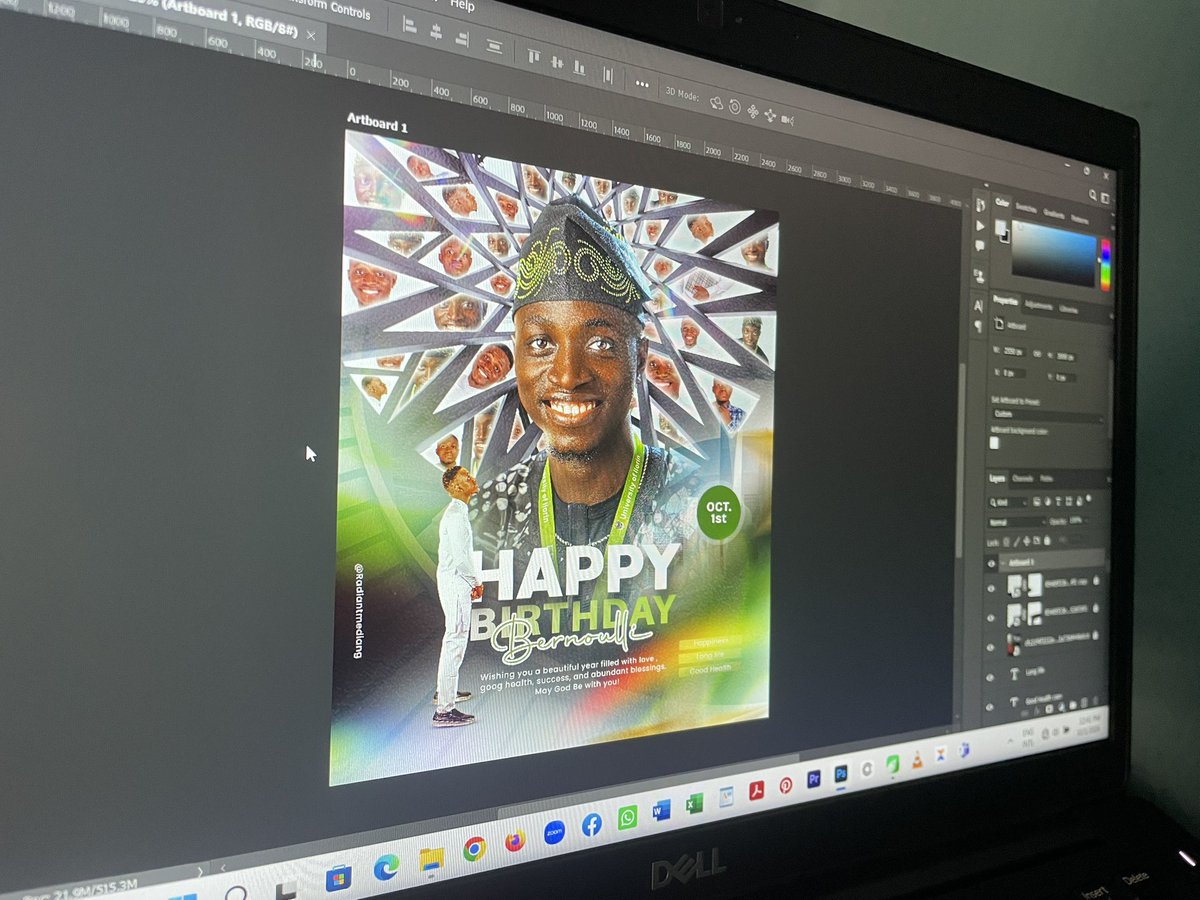Select the 3D pan mode icon

[x=753, y=111]
